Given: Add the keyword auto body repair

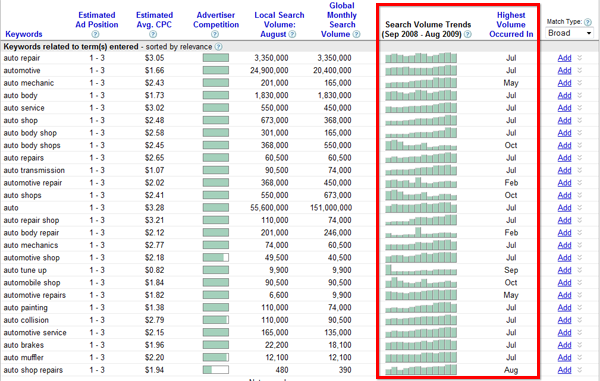Looking at the screenshot, I should coord(564,233).
